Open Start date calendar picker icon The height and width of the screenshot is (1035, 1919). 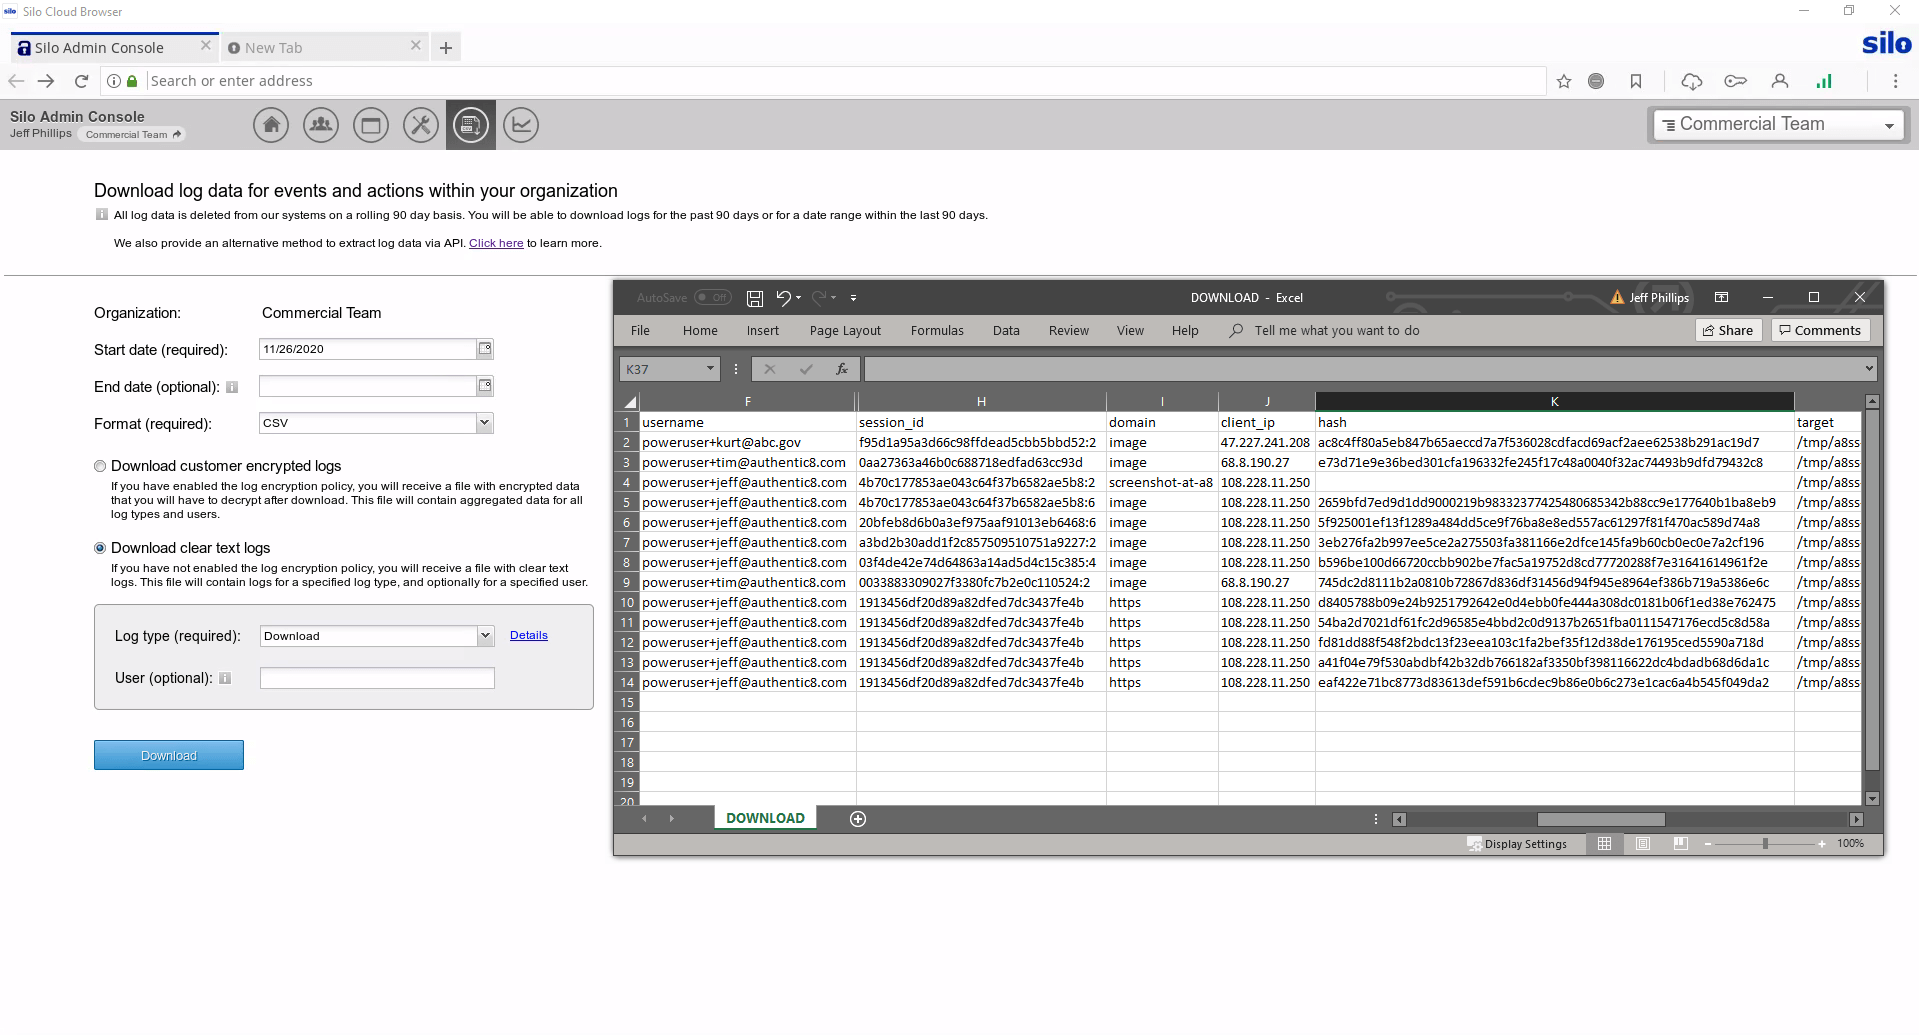(x=485, y=349)
